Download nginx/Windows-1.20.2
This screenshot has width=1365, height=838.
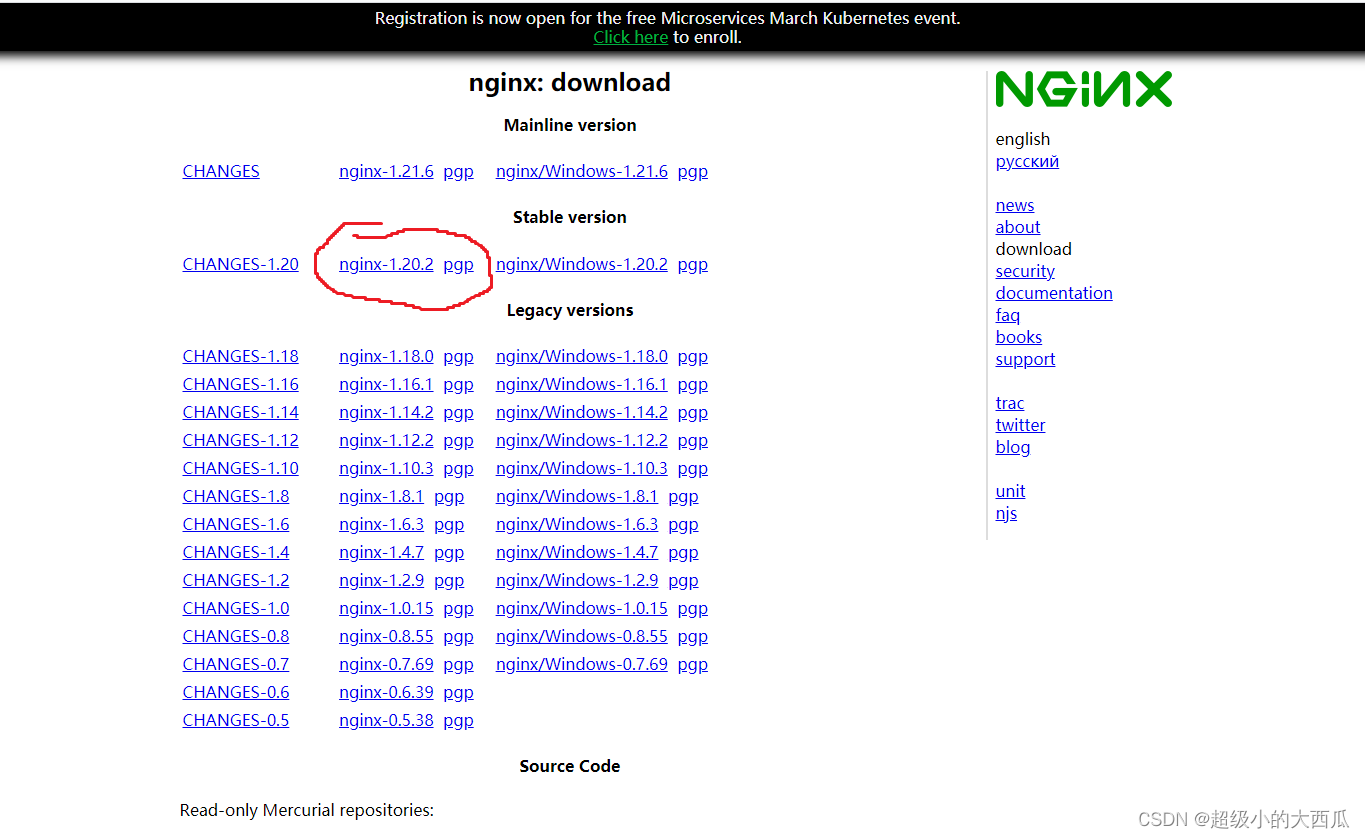(582, 264)
